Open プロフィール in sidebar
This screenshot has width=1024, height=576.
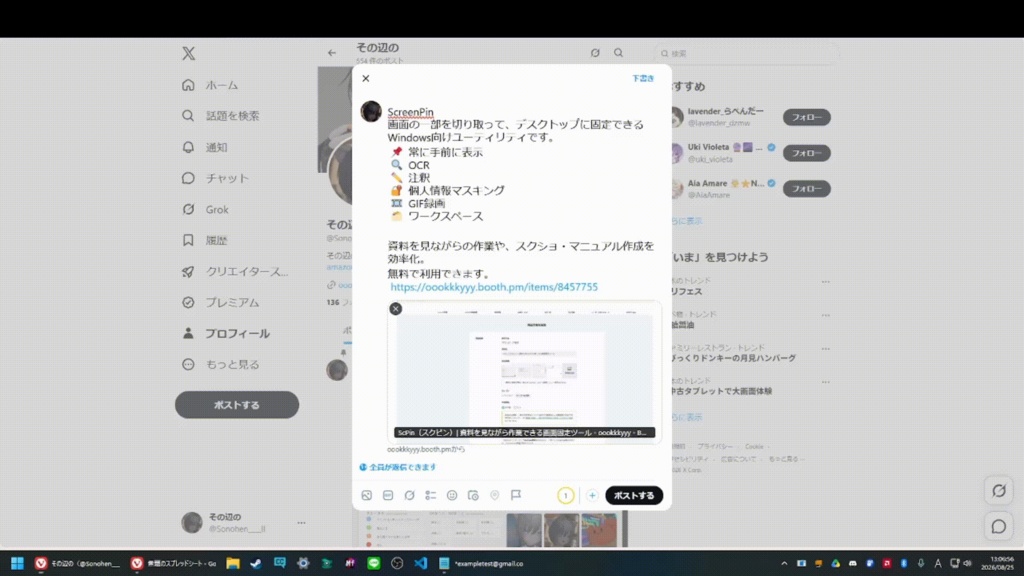click(x=226, y=333)
